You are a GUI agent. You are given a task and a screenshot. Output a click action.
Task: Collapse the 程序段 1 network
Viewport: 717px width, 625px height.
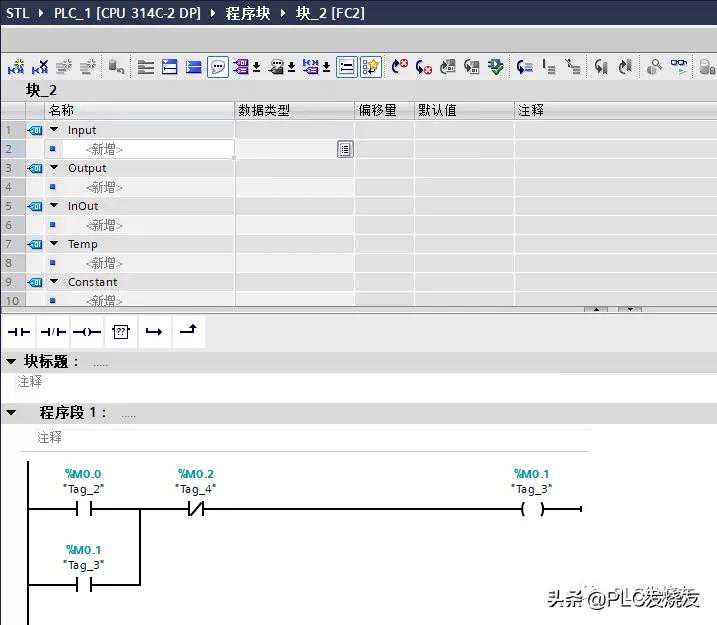pyautogui.click(x=12, y=412)
